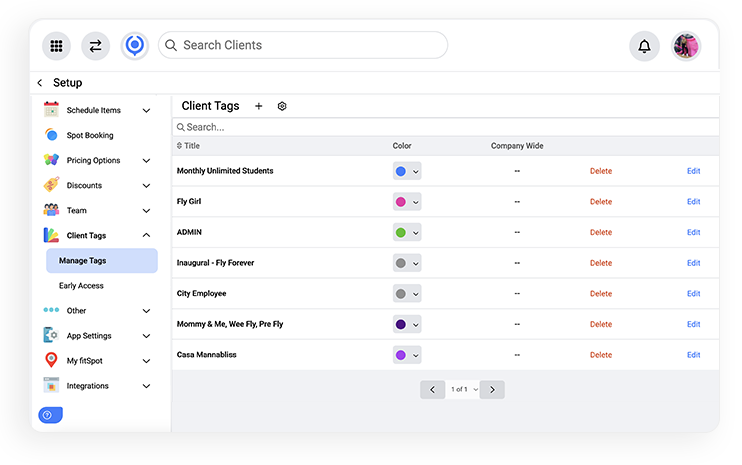
Task: Sort table by Title column
Action: coord(188,146)
